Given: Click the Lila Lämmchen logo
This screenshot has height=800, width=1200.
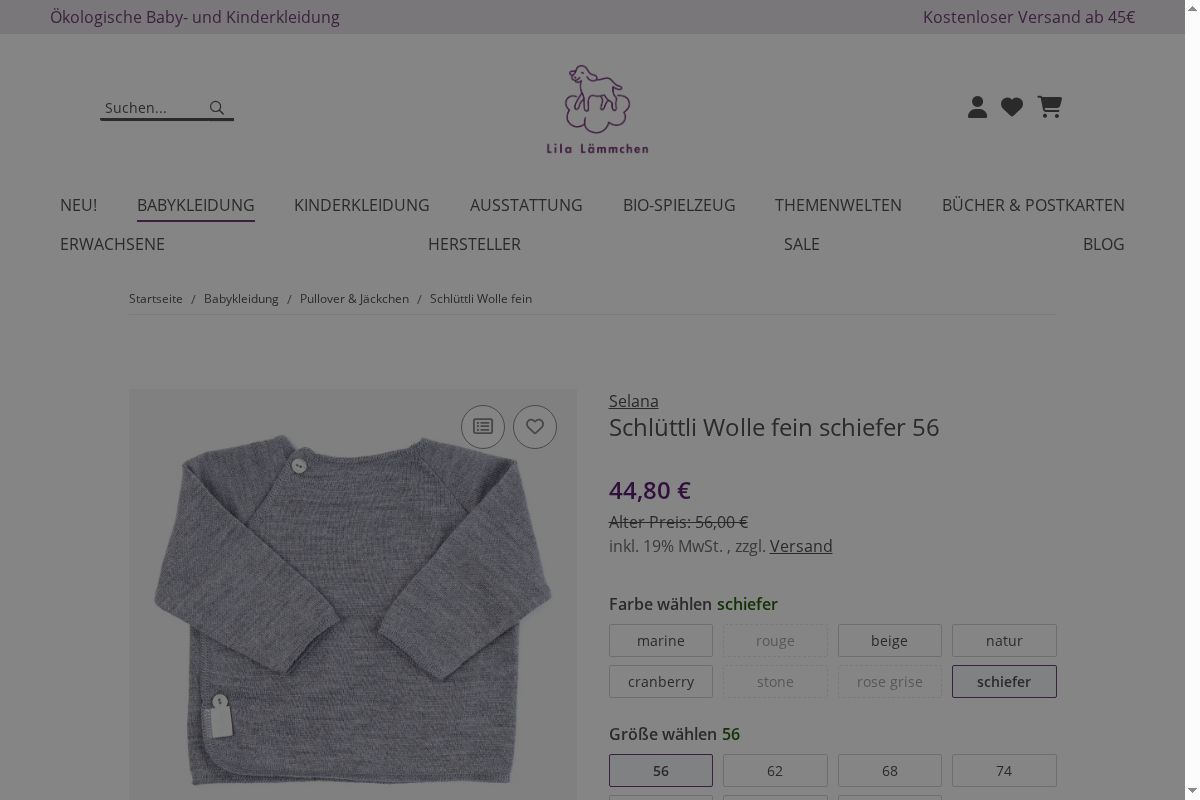Looking at the screenshot, I should [x=597, y=110].
